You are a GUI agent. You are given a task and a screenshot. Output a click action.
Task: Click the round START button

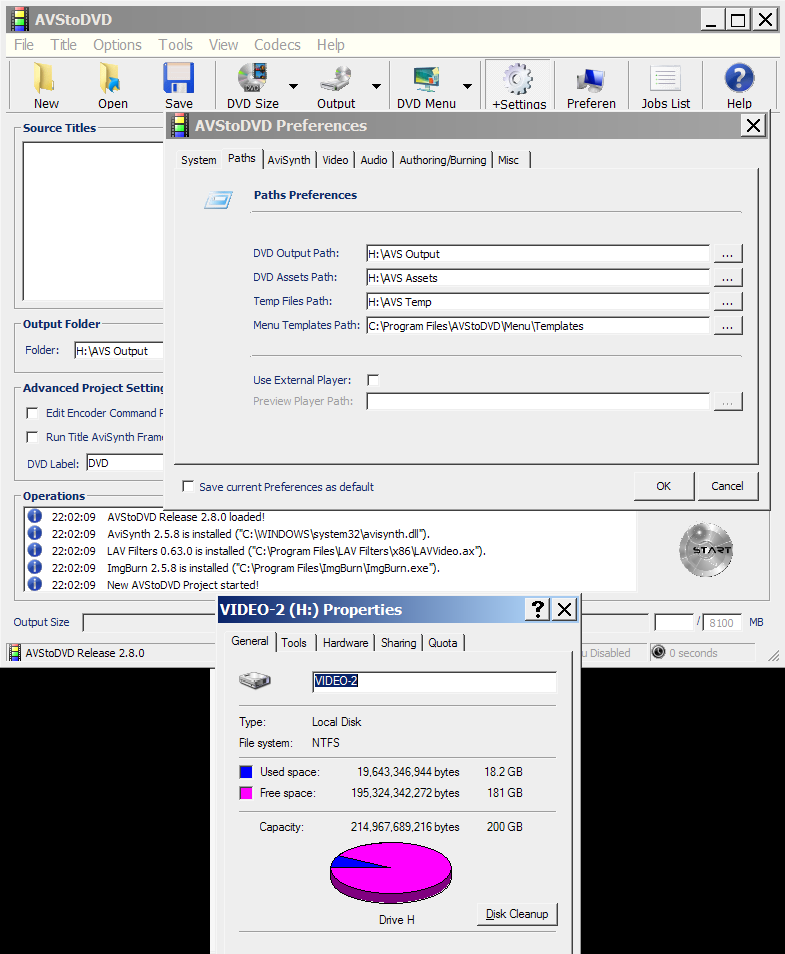pyautogui.click(x=706, y=549)
